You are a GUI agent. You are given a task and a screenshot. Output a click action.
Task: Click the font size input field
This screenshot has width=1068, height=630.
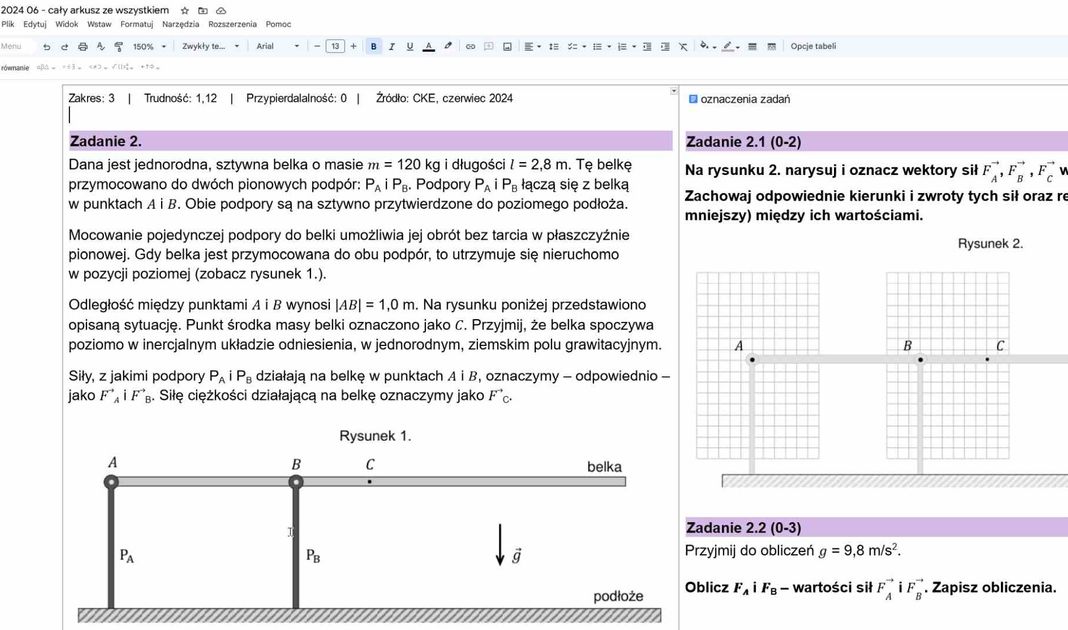pos(335,47)
